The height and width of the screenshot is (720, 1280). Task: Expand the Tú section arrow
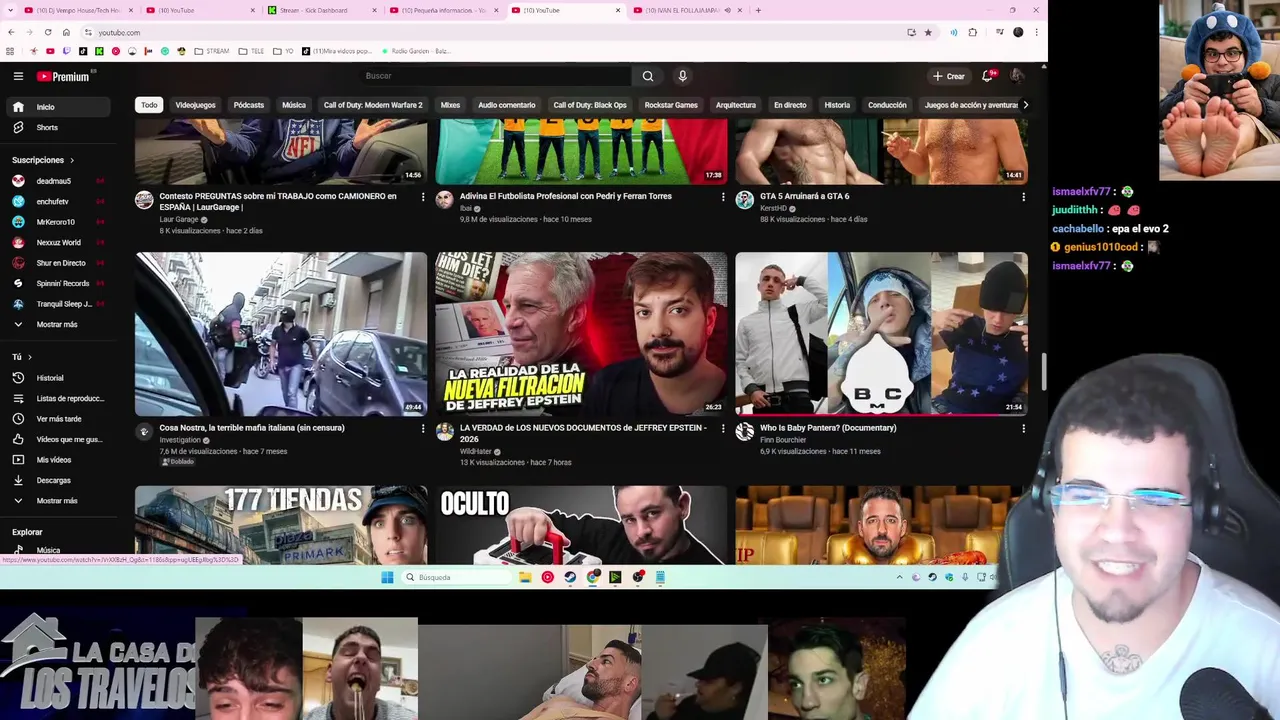29,357
